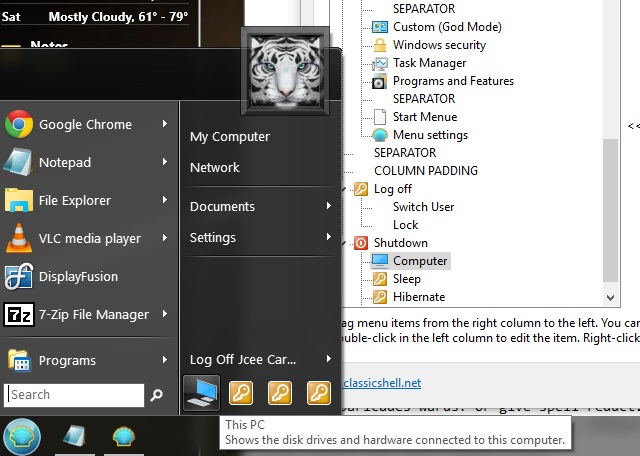This screenshot has width=640, height=456.
Task: Open My Computer from the right column
Action: [x=230, y=137]
